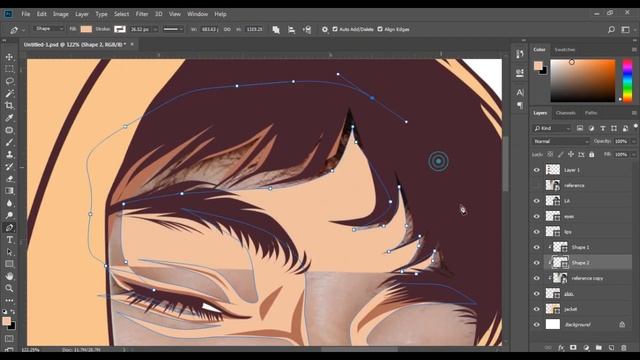The height and width of the screenshot is (360, 640).
Task: Open the Shape tool mode dropdown
Action: tap(49, 29)
